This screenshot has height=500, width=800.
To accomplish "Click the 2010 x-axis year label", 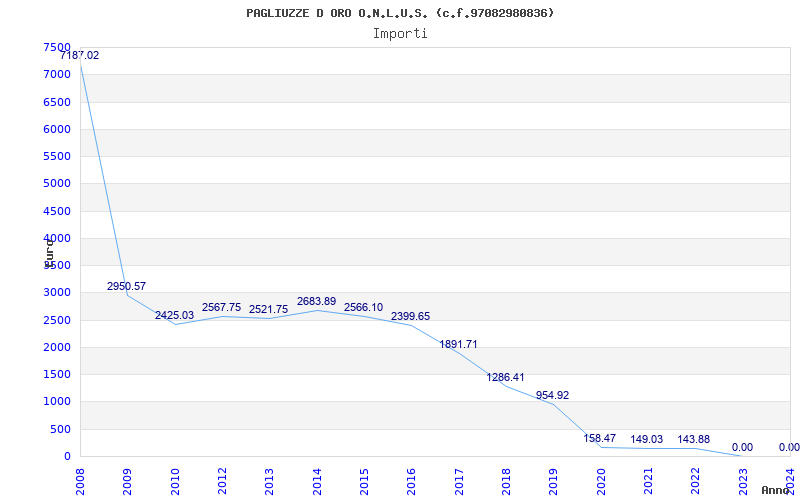I will [x=175, y=482].
